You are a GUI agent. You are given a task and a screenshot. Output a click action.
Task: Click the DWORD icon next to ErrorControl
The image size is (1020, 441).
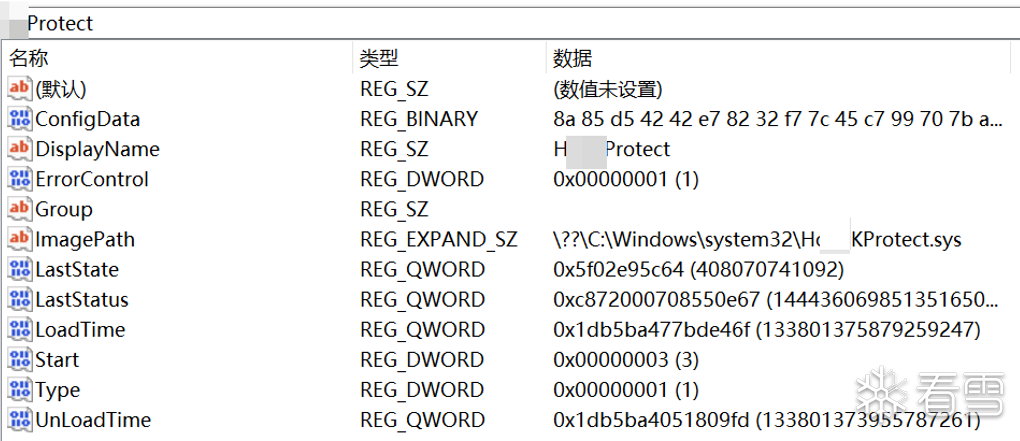[19, 179]
